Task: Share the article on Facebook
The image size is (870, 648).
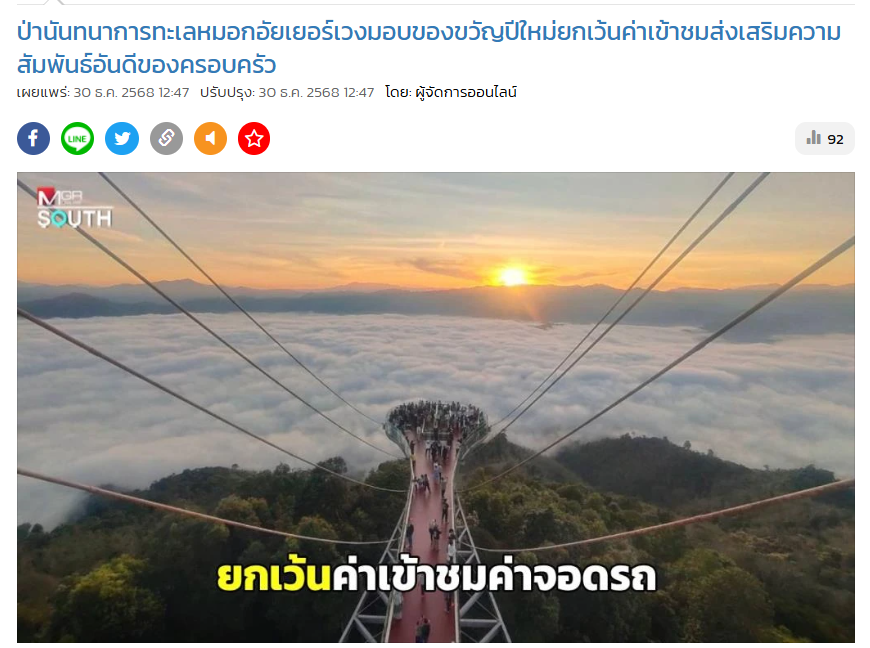Action: tap(33, 138)
